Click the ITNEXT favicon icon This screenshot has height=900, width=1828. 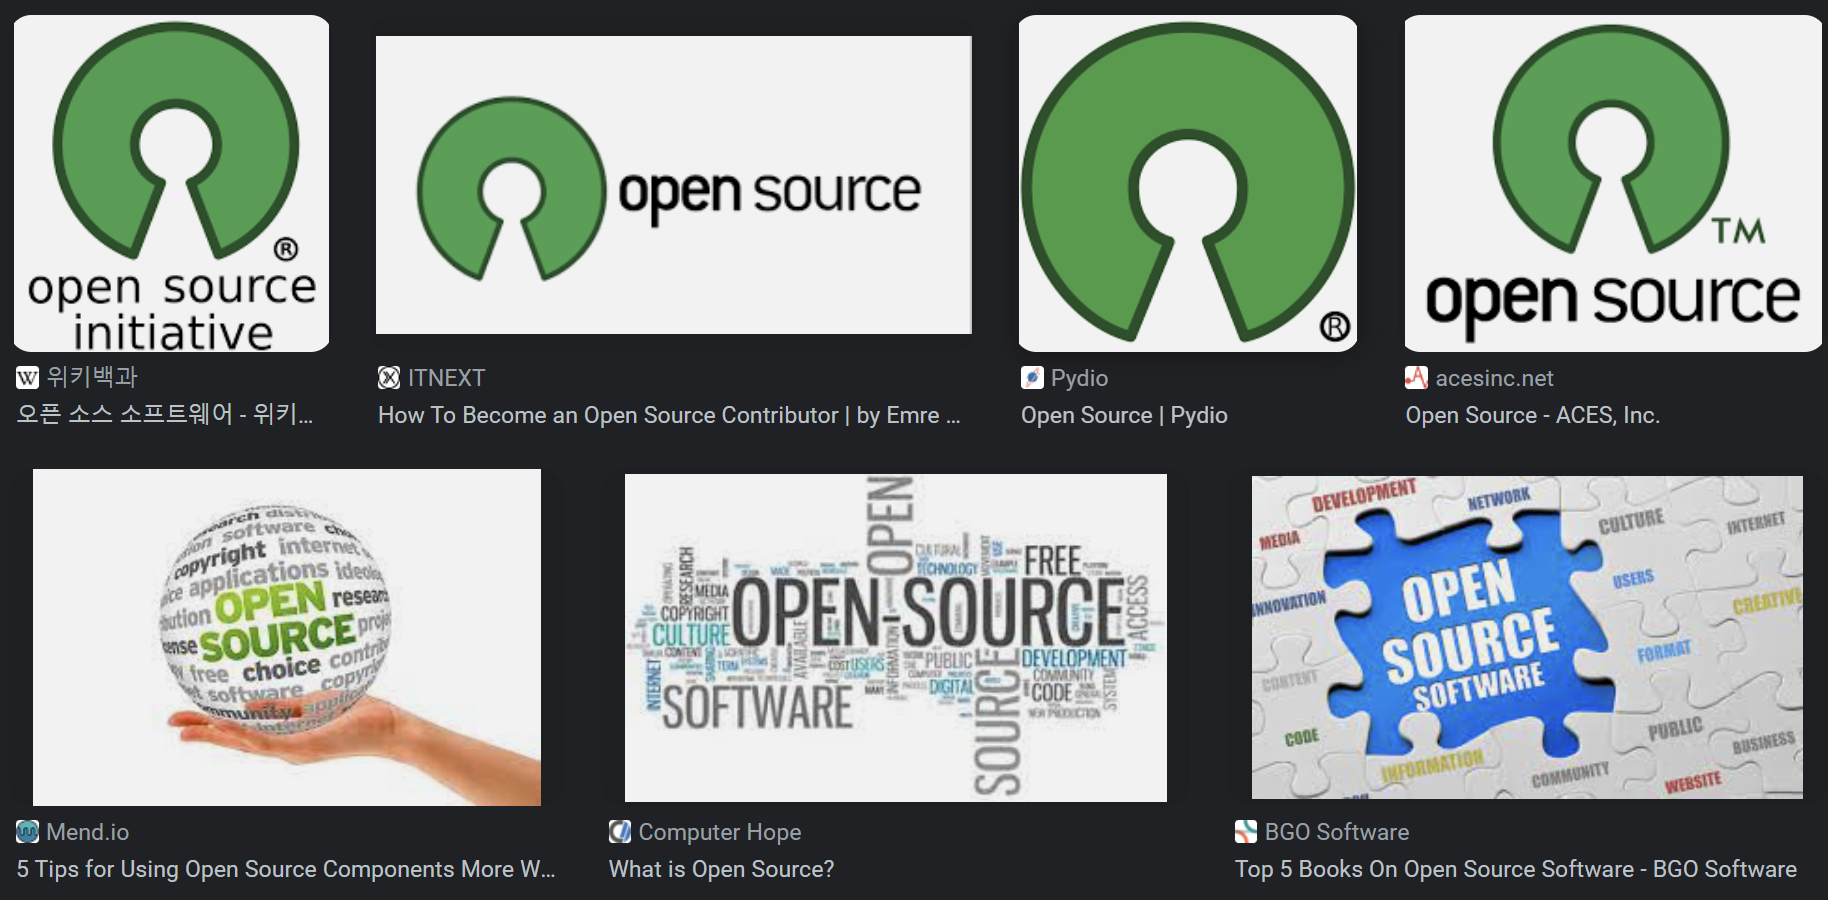[389, 378]
